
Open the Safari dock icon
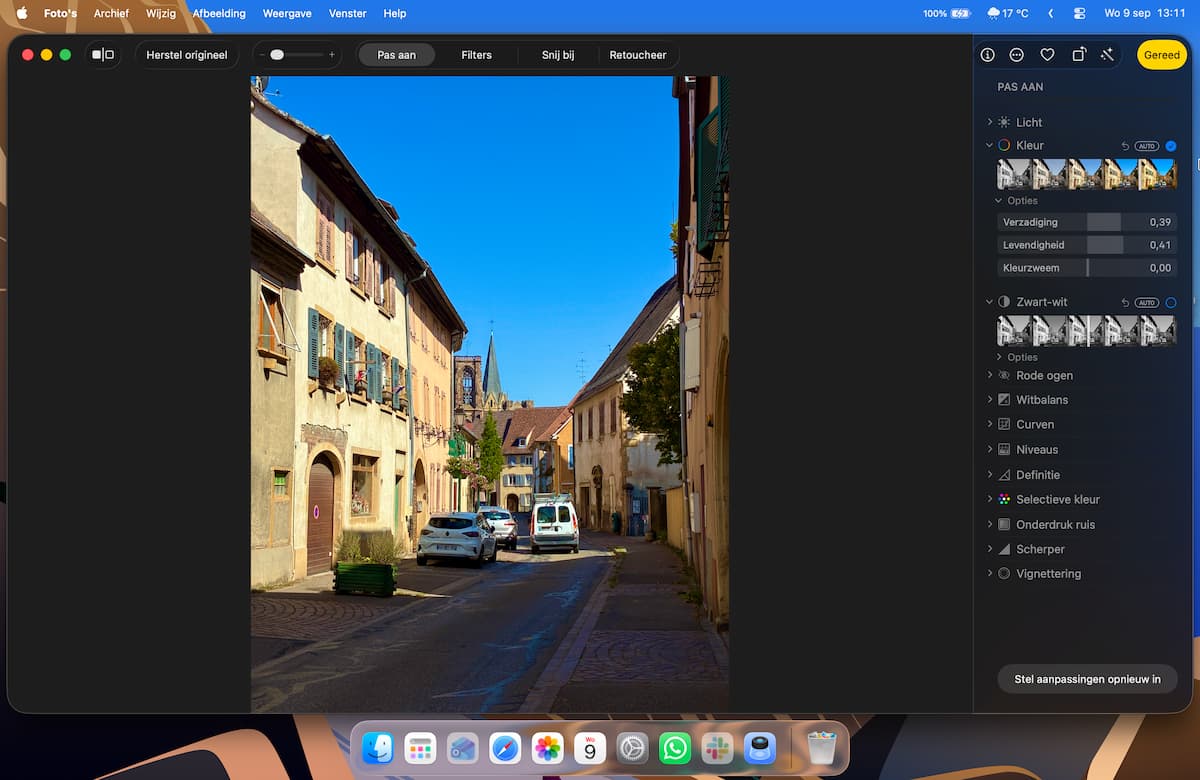[505, 747]
